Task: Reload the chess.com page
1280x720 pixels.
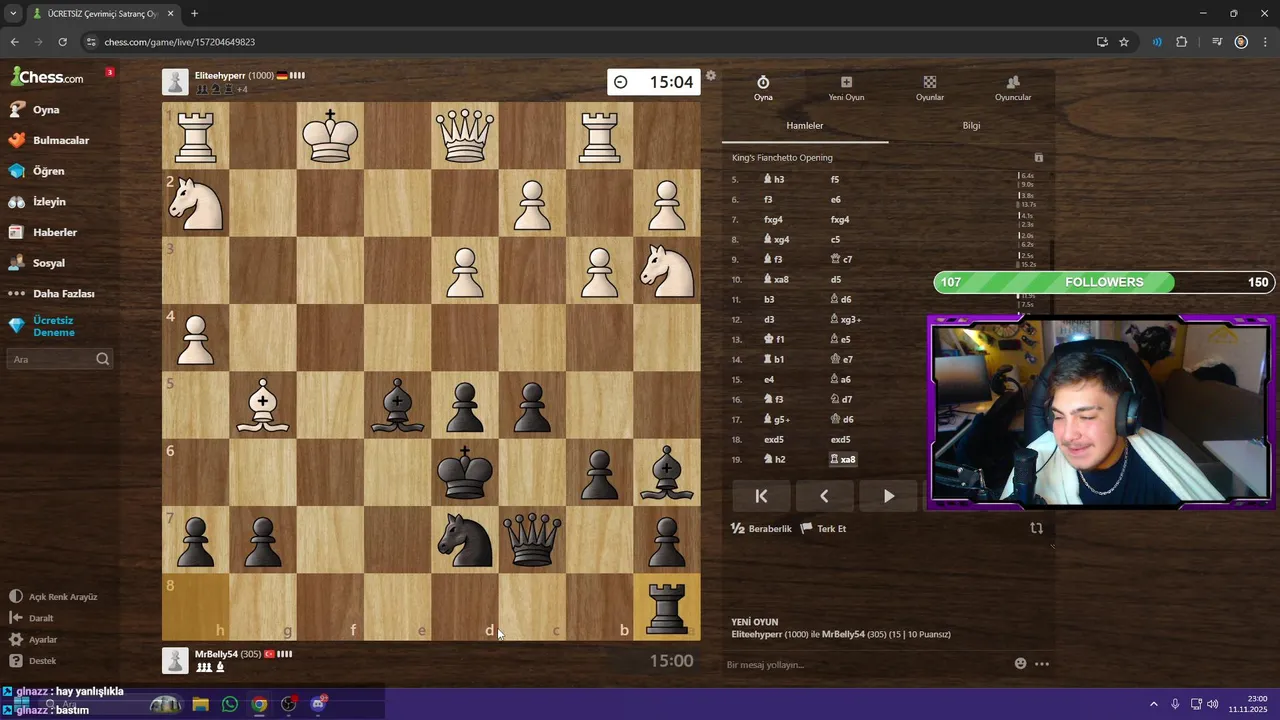Action: pyautogui.click(x=62, y=42)
